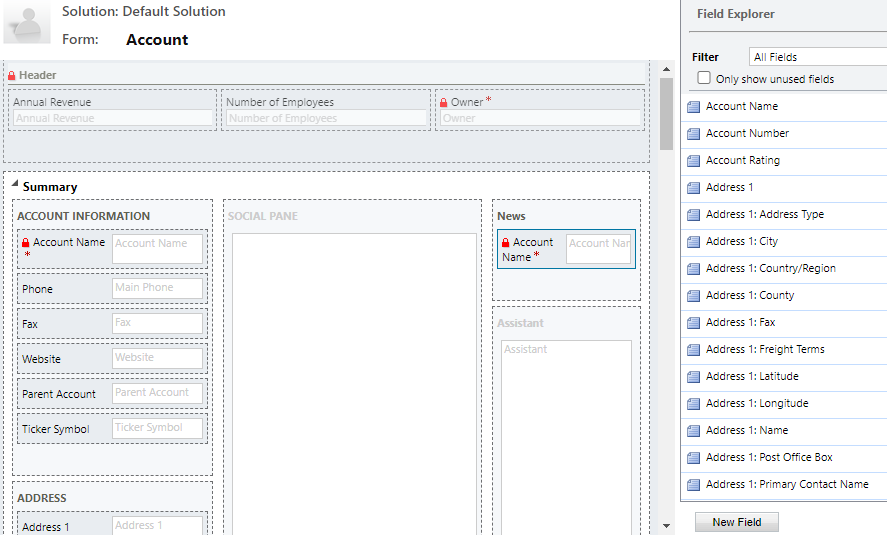Image resolution: width=887 pixels, height=536 pixels.
Task: Click the Address 1: City field icon
Action: point(693,242)
